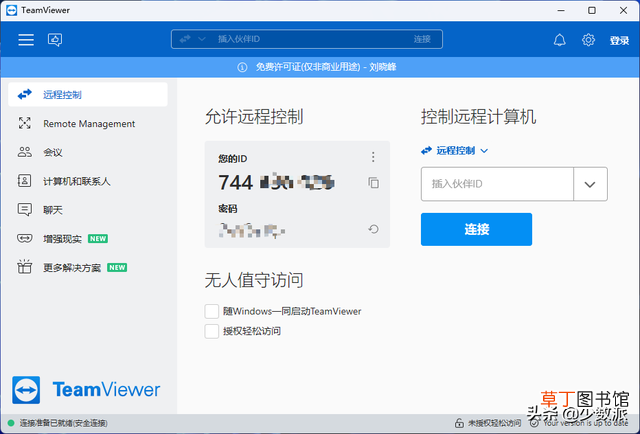Screen dimensions: 640x434
Task: Click the NEW badge beside 增强现实
Action: (98, 238)
